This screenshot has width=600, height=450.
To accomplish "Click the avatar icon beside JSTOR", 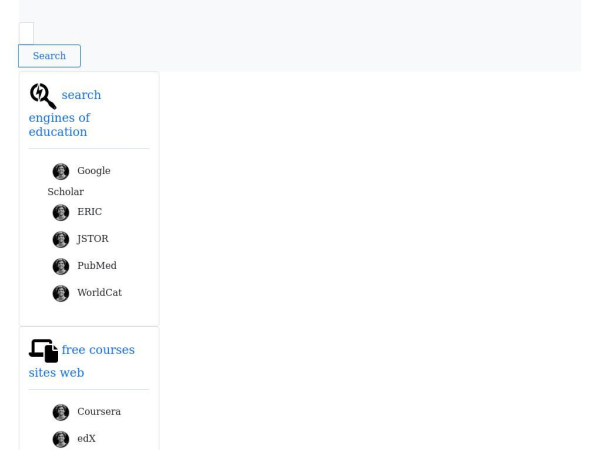I will [x=61, y=240].
